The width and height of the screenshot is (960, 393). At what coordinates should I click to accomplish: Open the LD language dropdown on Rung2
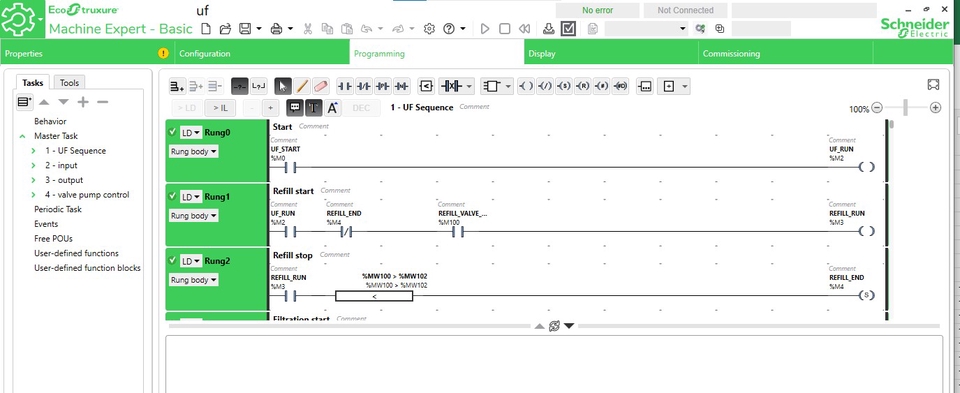pyautogui.click(x=190, y=261)
